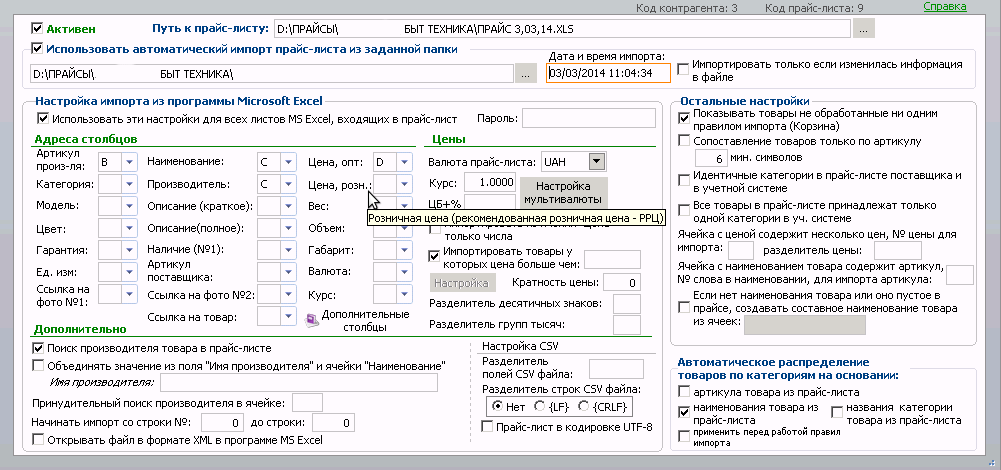Open Дополнительные столбцы icon
Screen dimensions: 1001x470
(x=312, y=320)
